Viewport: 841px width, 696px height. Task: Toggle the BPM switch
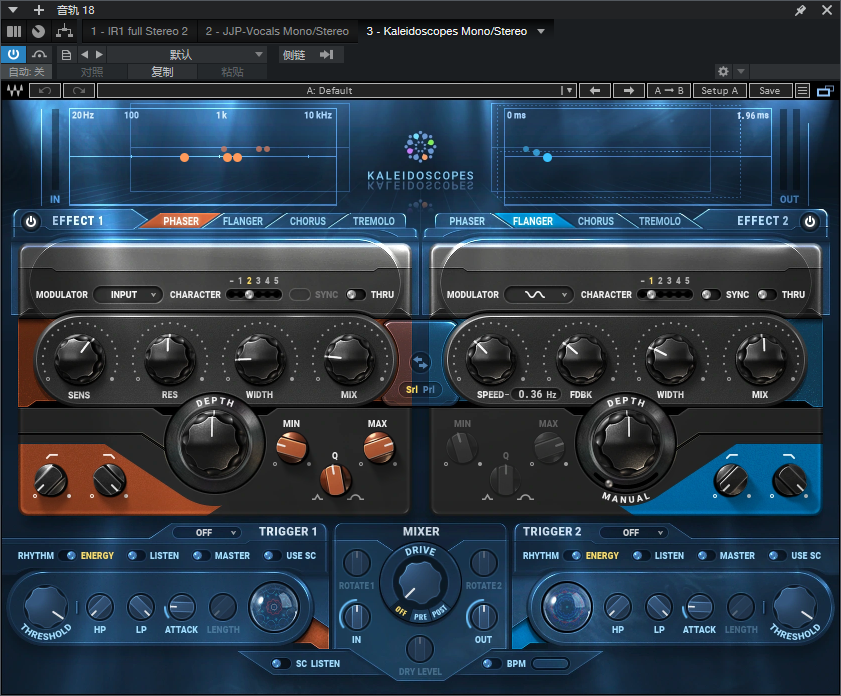(491, 663)
